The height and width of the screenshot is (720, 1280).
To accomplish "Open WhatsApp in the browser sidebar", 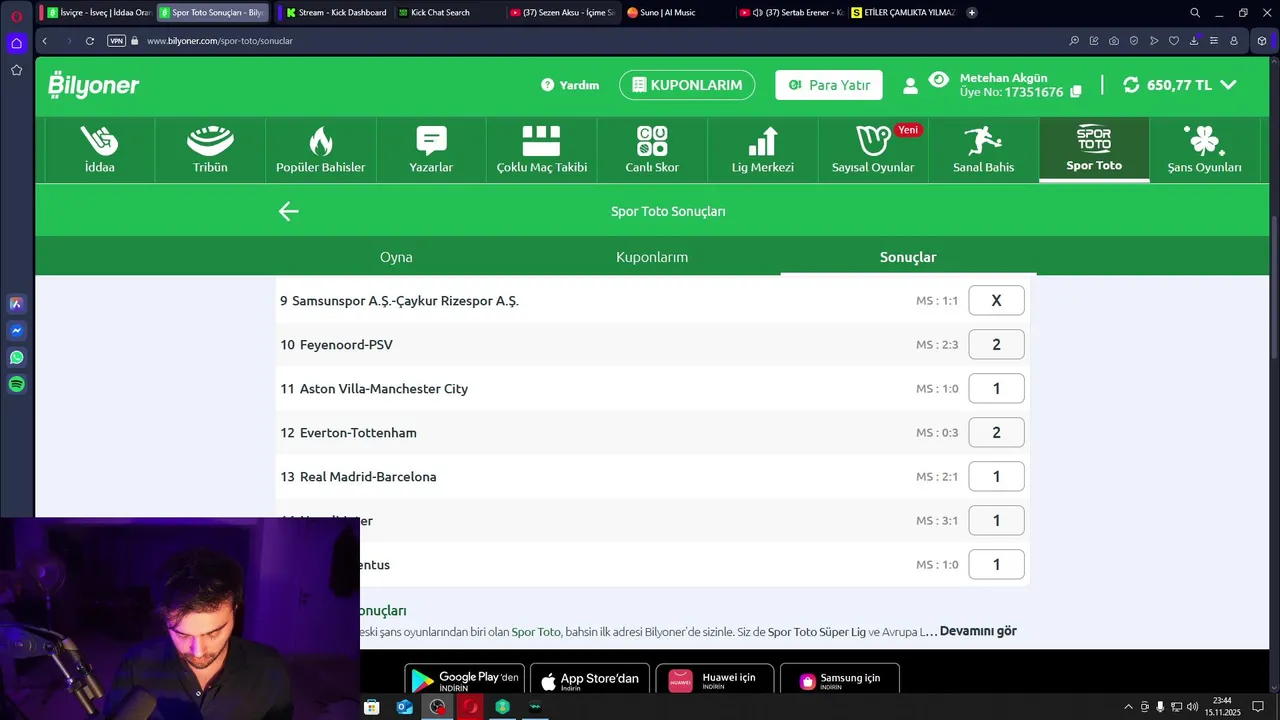I will (x=16, y=357).
